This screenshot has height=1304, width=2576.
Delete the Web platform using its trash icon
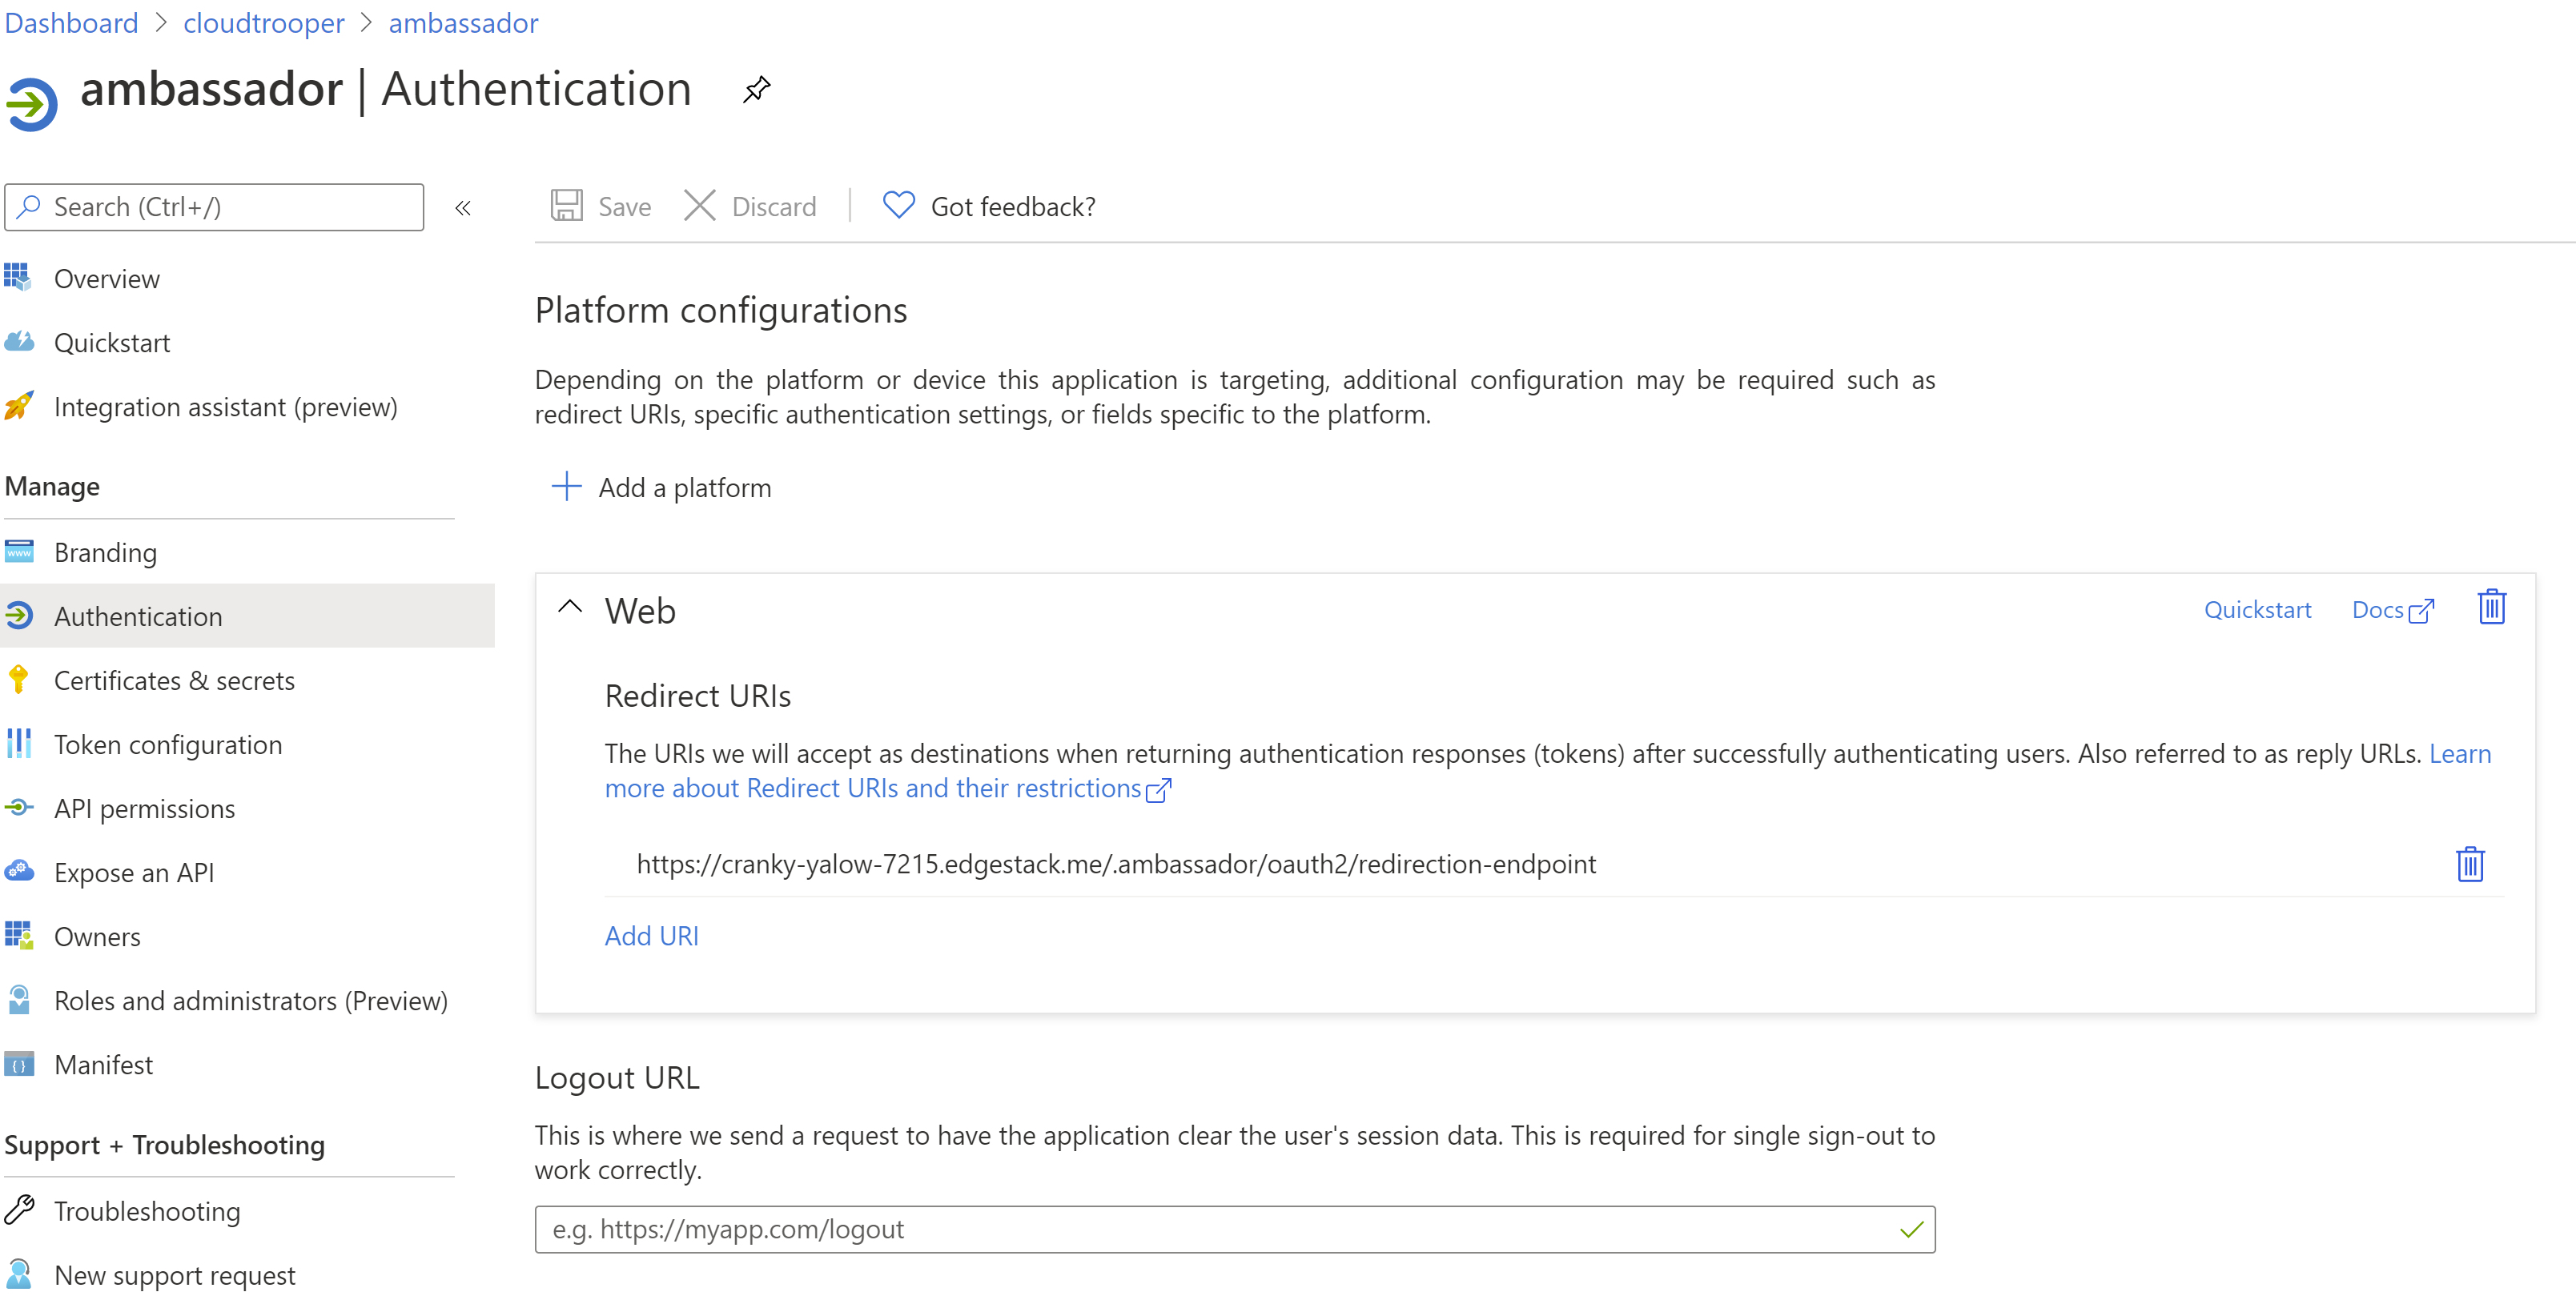2491,607
